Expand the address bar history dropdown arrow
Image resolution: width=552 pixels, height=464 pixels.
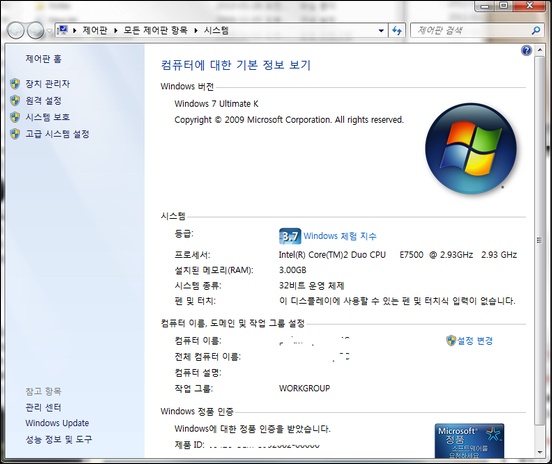(381, 31)
